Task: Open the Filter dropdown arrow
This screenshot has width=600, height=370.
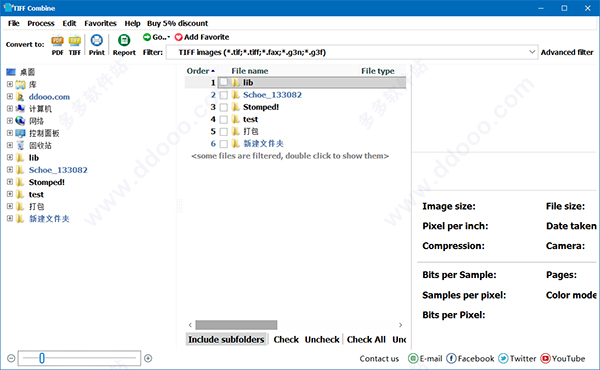Action: click(532, 52)
